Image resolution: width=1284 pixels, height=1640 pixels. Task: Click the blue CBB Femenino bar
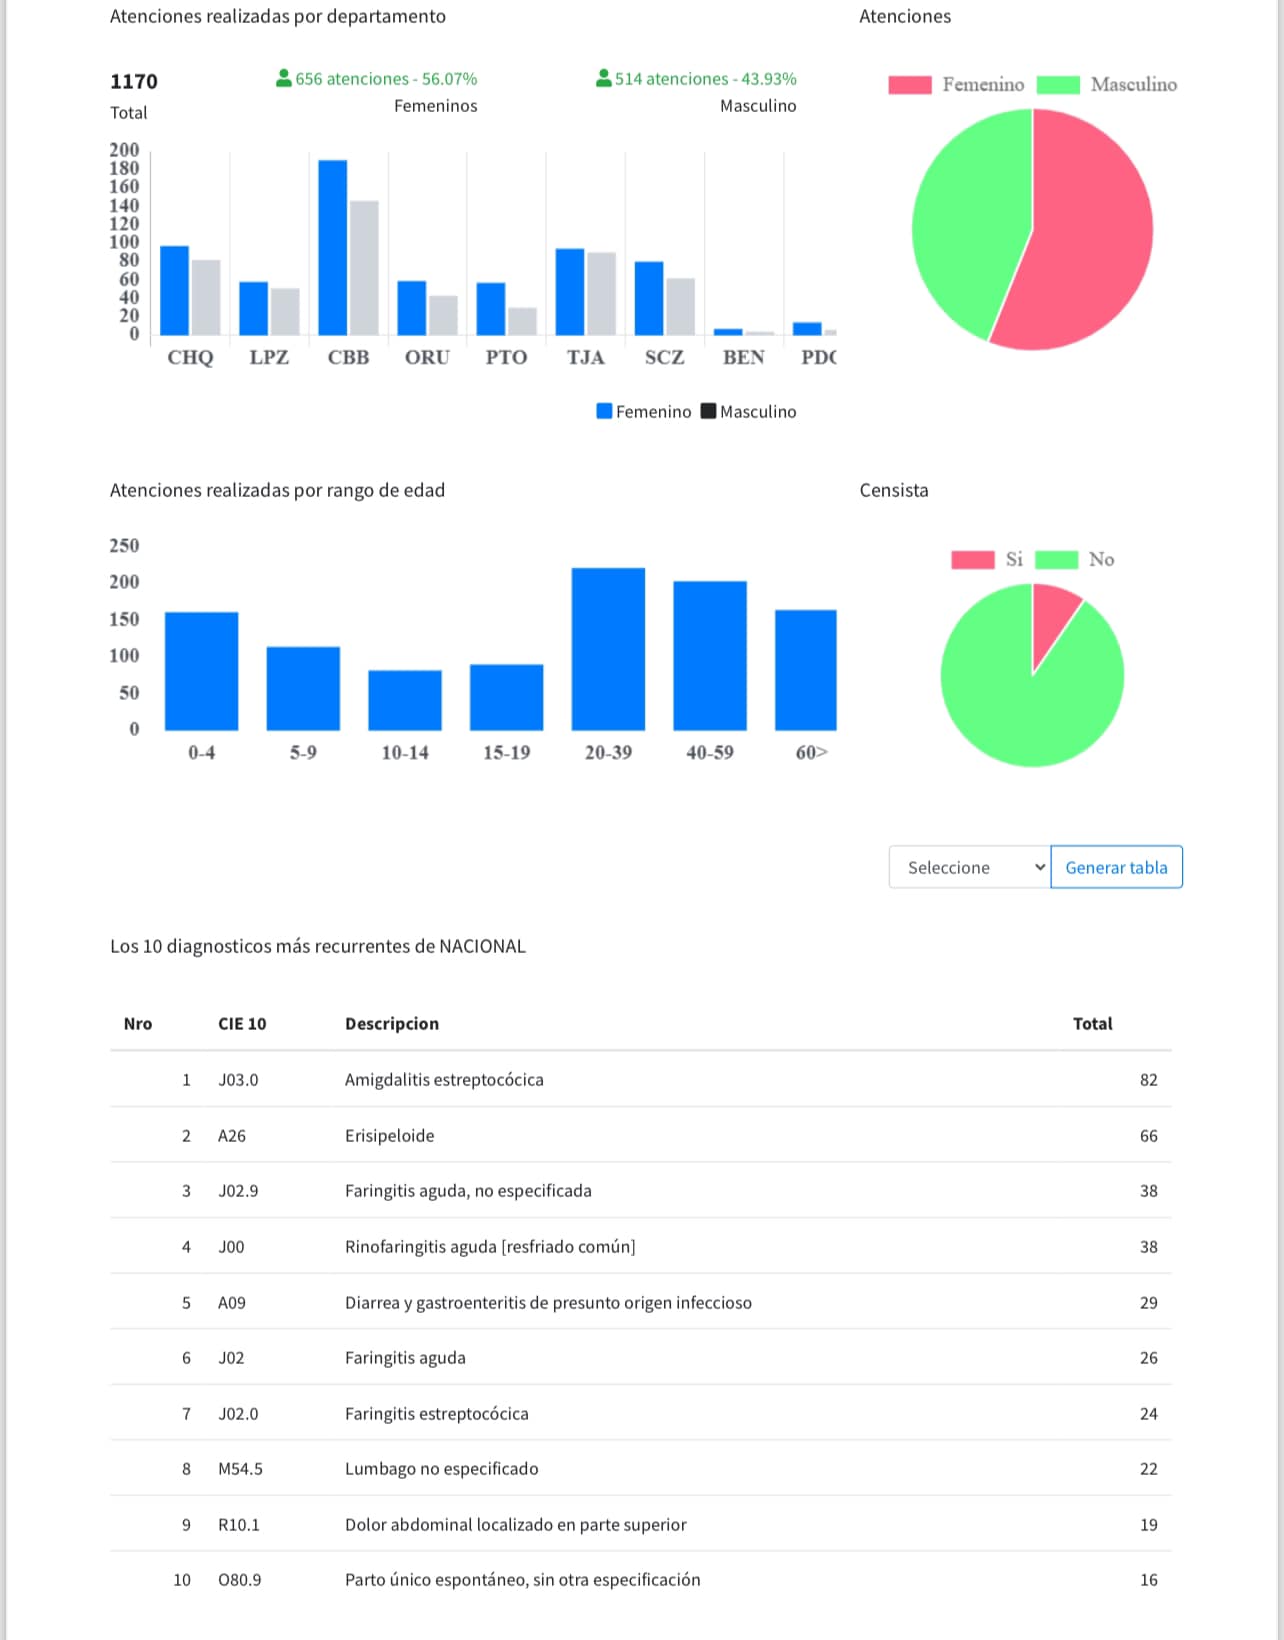pyautogui.click(x=333, y=248)
